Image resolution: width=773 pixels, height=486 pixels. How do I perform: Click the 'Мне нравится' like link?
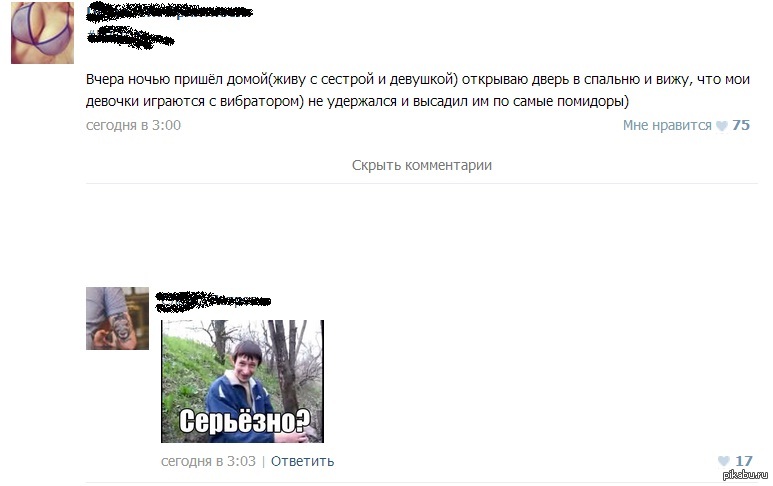667,126
